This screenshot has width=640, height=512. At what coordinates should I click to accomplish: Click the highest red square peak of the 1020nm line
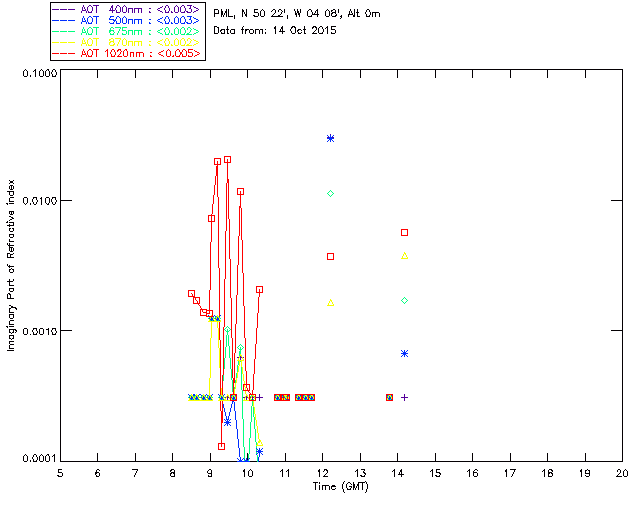[x=227, y=160]
